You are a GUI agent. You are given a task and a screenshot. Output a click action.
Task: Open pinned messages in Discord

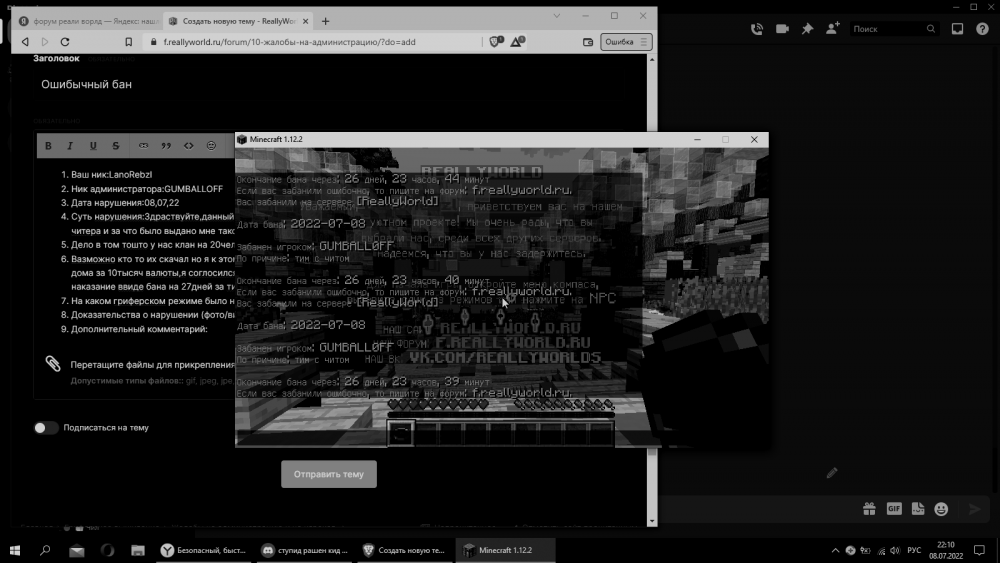pyautogui.click(x=807, y=29)
